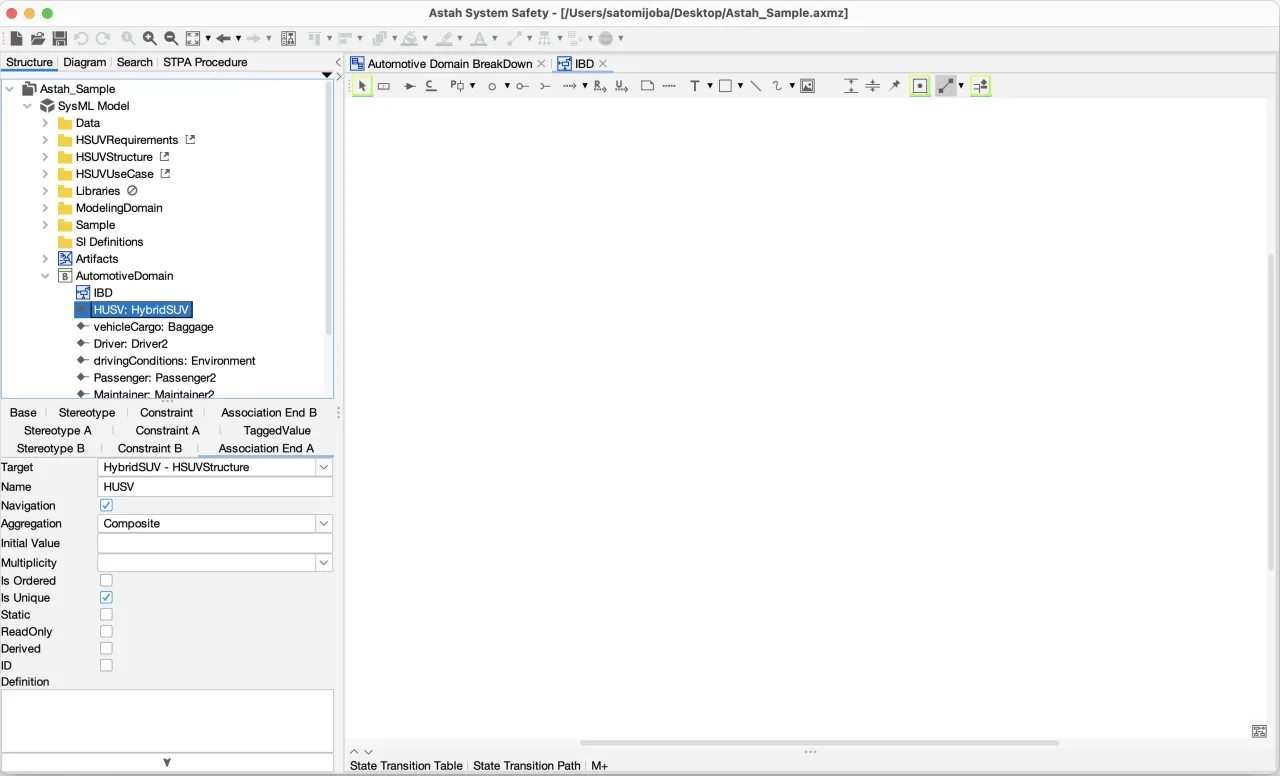Viewport: 1280px width, 776px height.
Task: Open the diagram list icon in the main toolbar
Action: [288, 38]
